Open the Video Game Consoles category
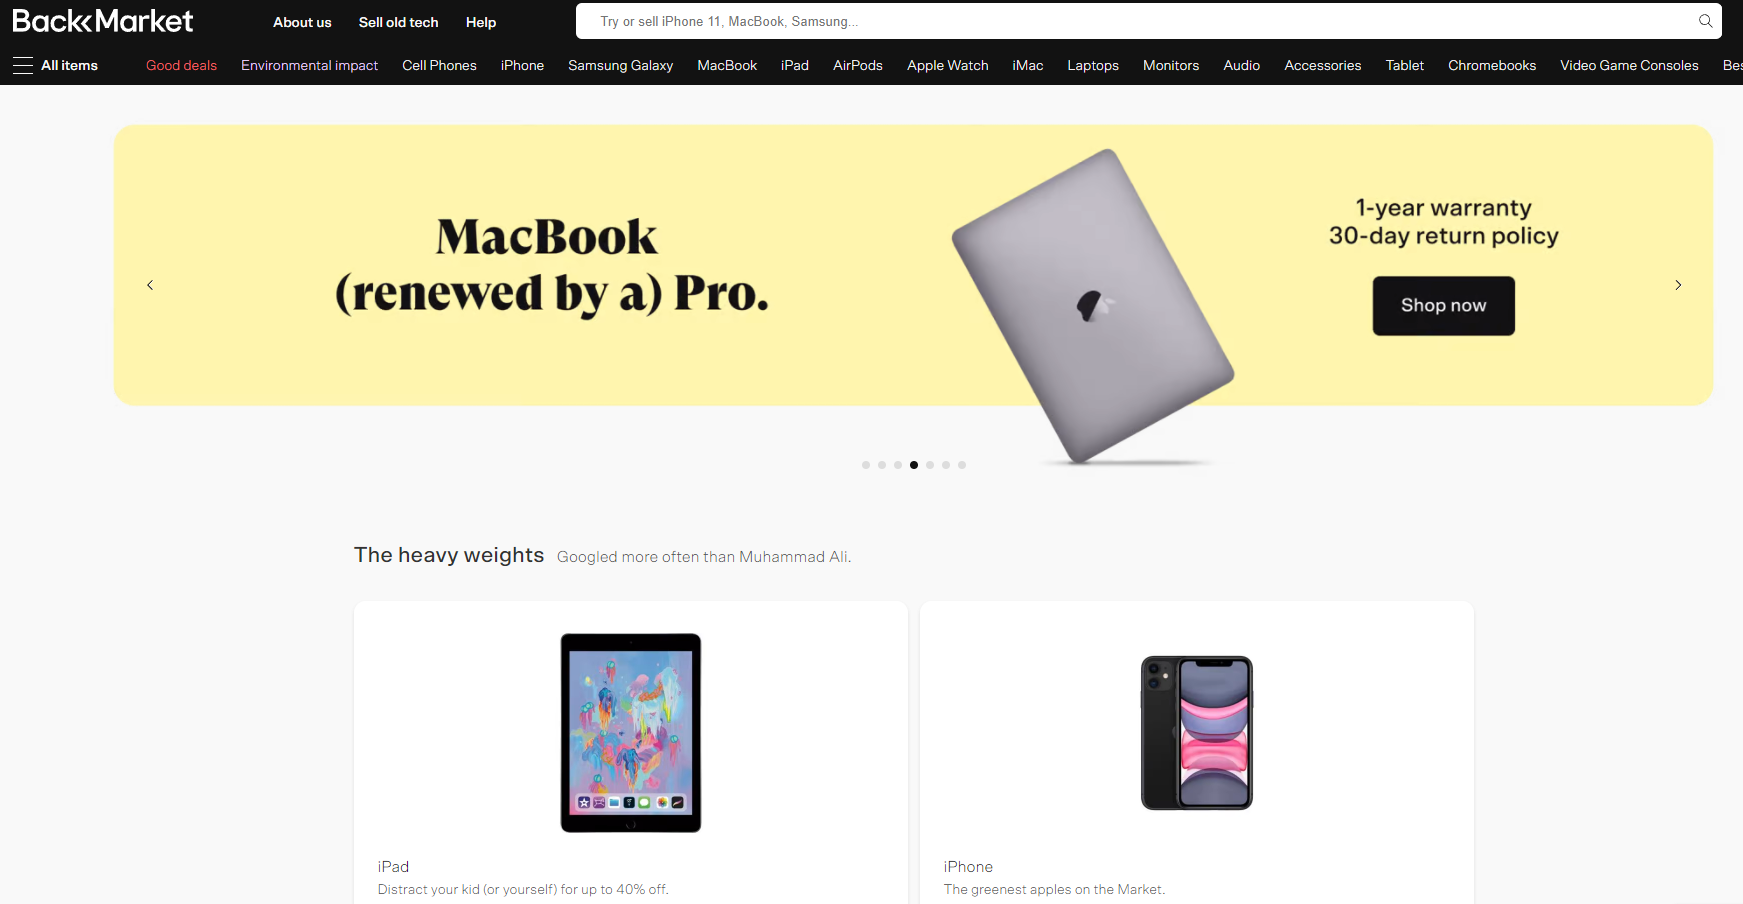Image resolution: width=1743 pixels, height=904 pixels. [1629, 65]
